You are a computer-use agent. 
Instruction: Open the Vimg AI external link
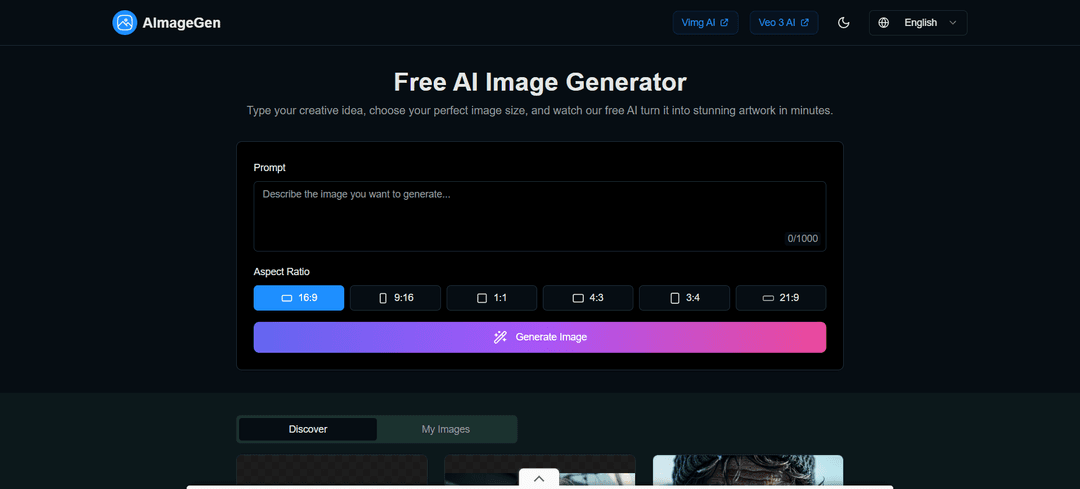(705, 23)
